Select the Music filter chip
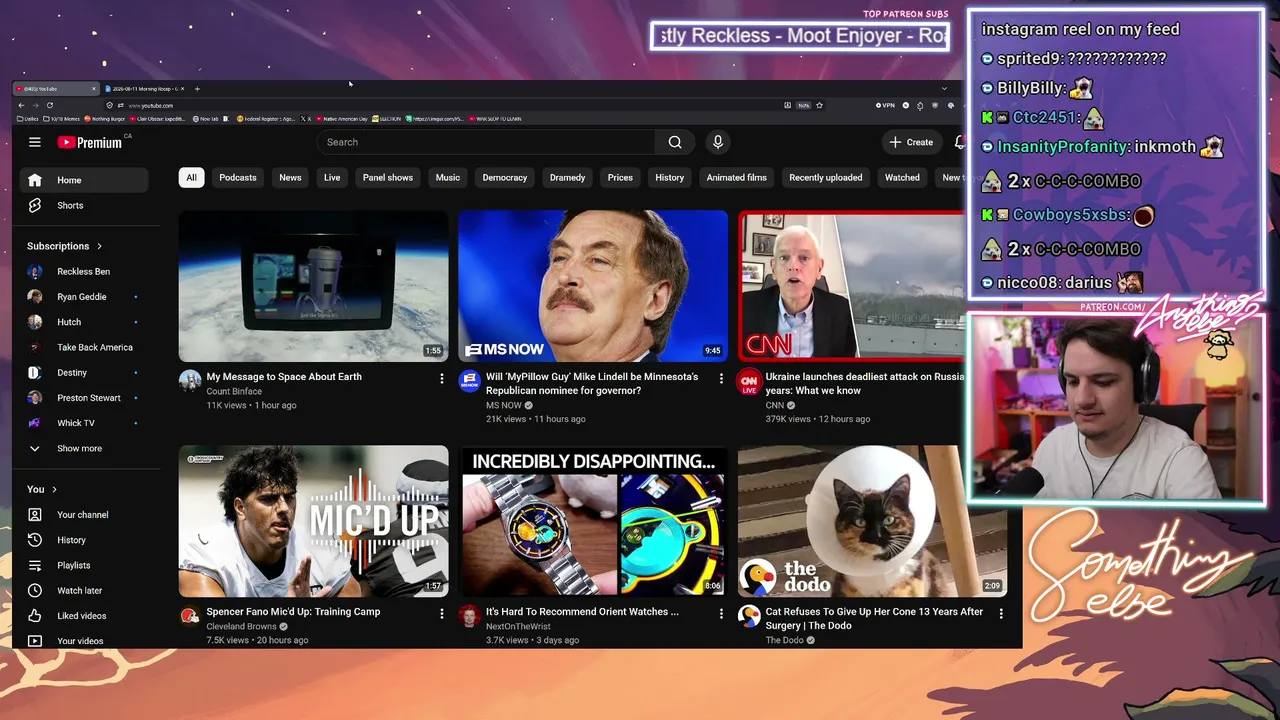The image size is (1280, 720). tap(448, 178)
